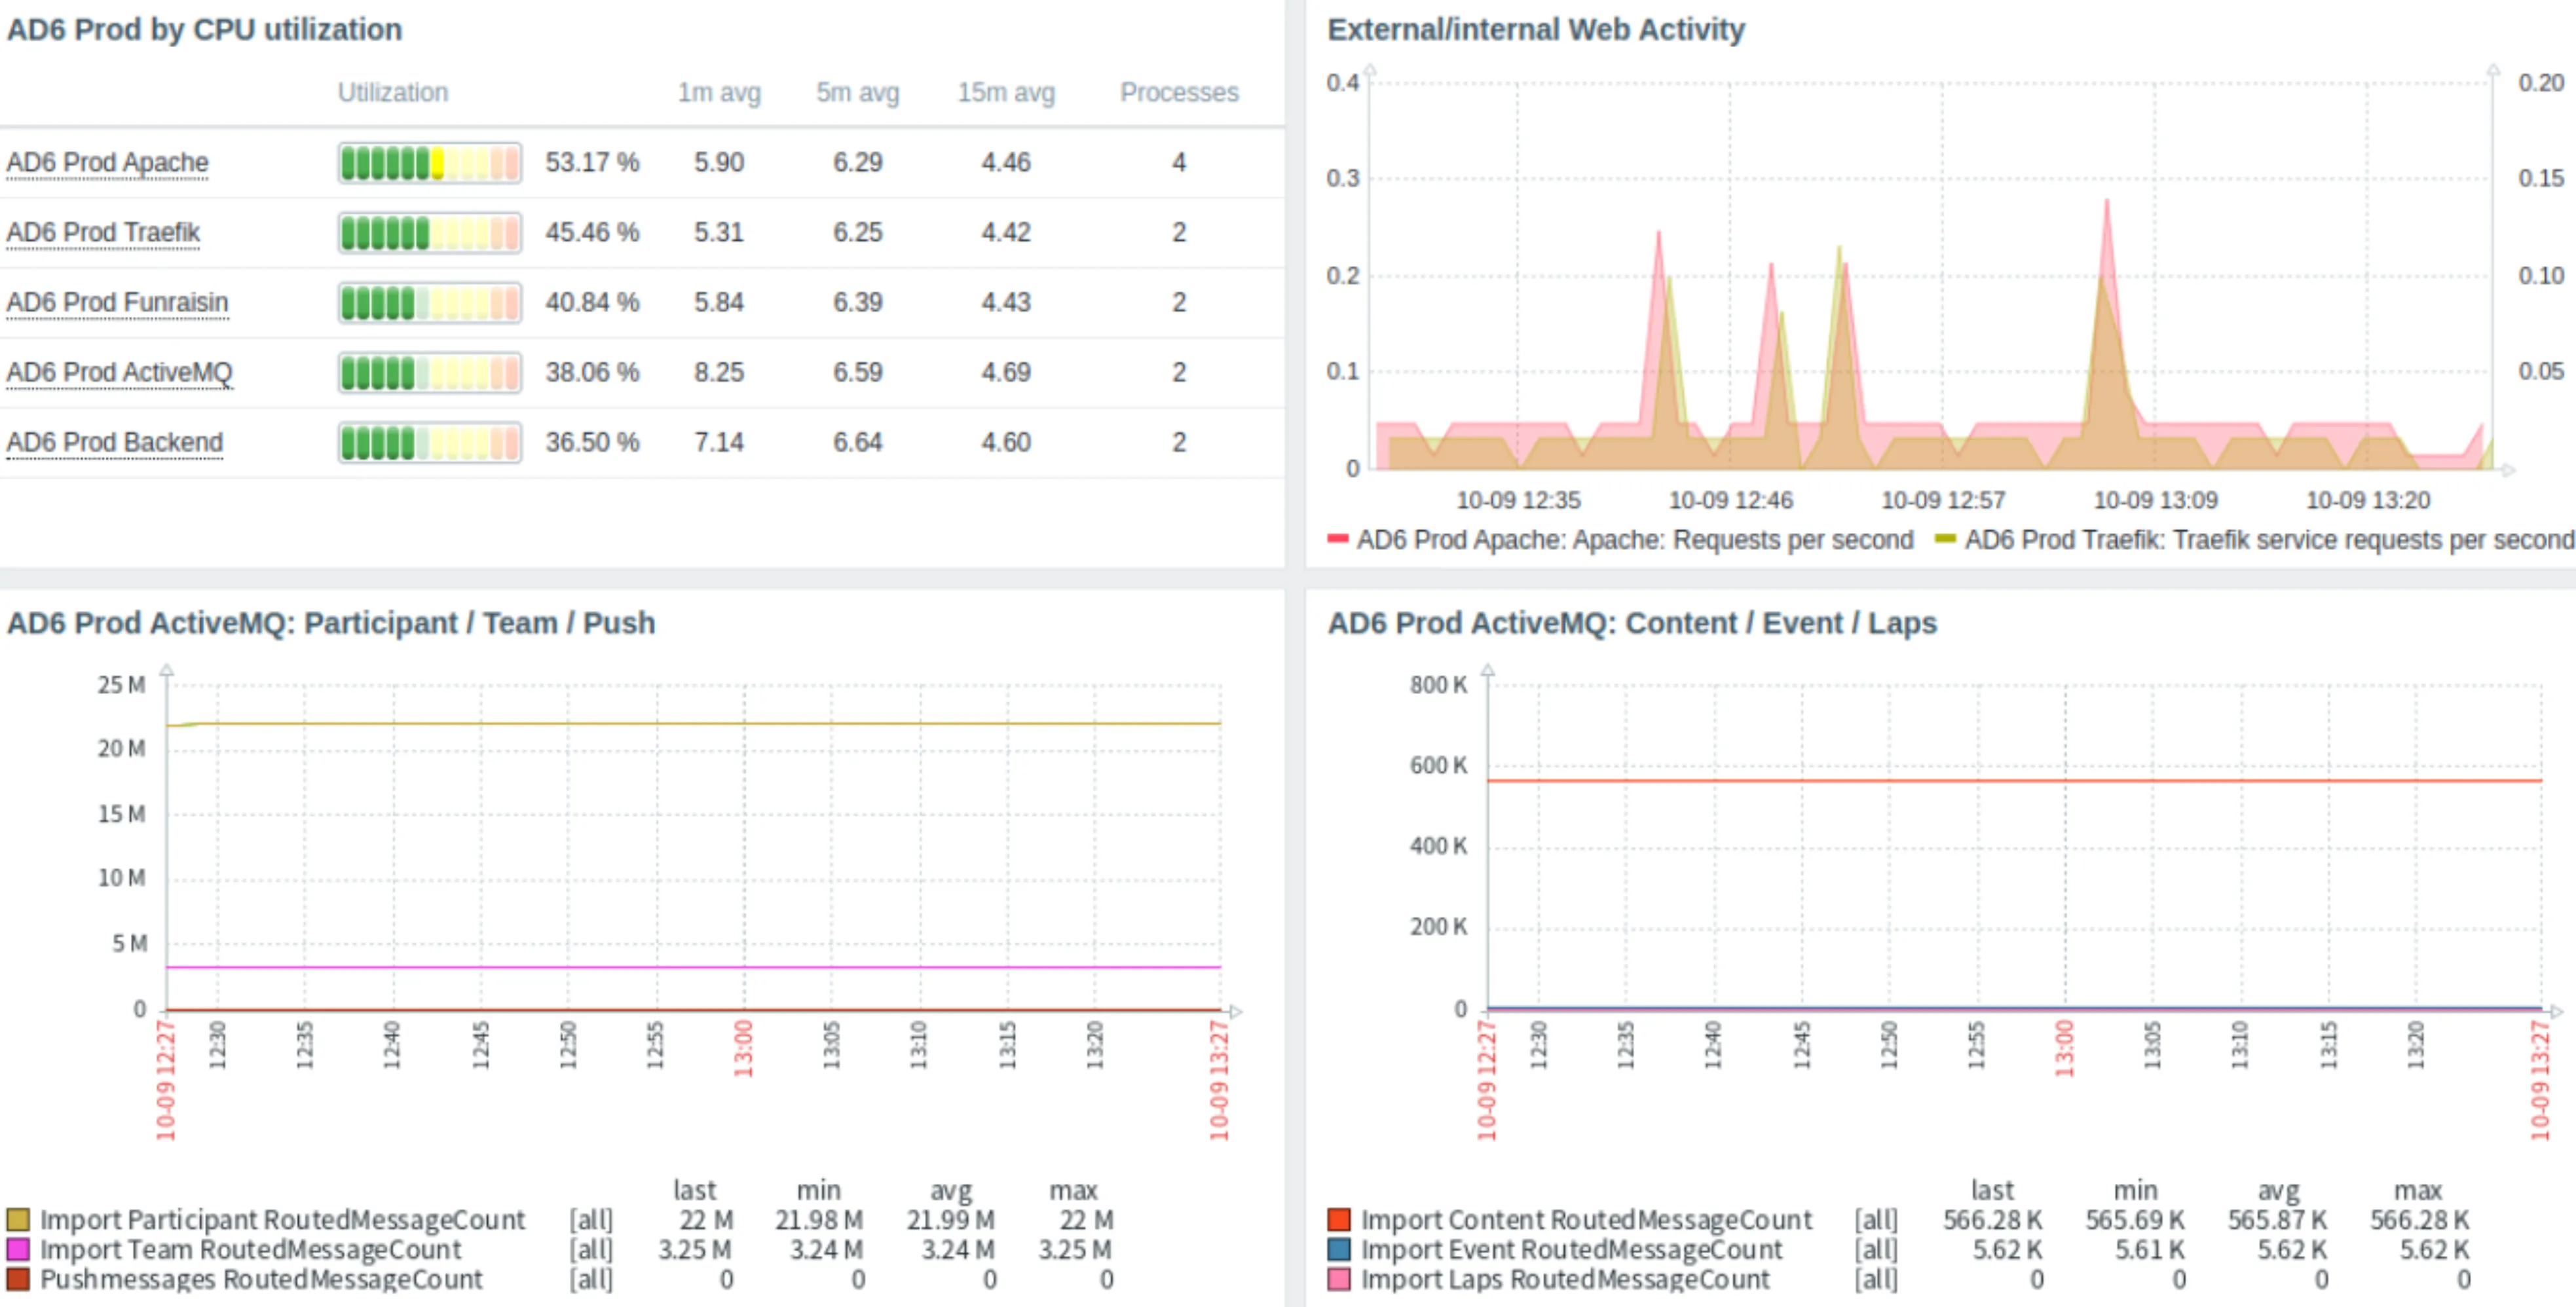Click the 10-09 13:20 axis label
This screenshot has width=2576, height=1307.
click(2368, 500)
